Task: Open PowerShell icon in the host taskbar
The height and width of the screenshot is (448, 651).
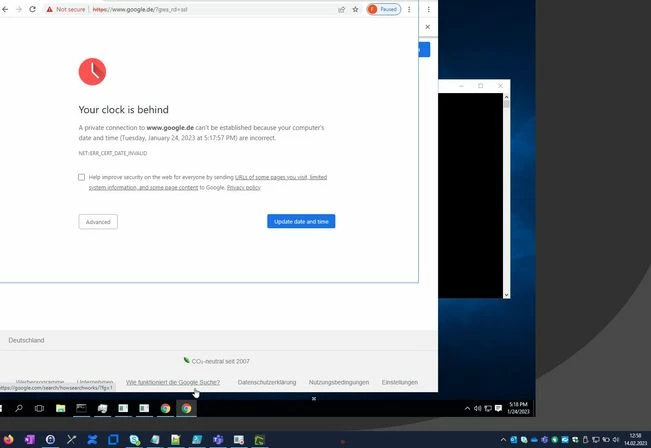Action: 197,439
